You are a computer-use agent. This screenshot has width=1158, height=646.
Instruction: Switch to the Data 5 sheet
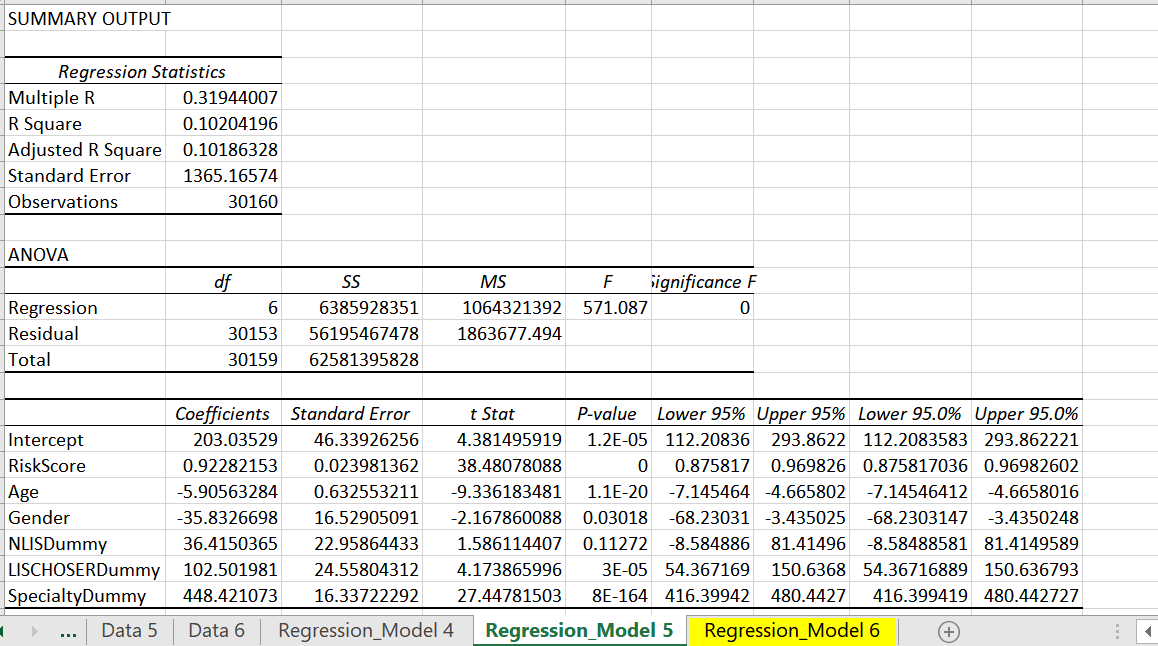point(129,631)
